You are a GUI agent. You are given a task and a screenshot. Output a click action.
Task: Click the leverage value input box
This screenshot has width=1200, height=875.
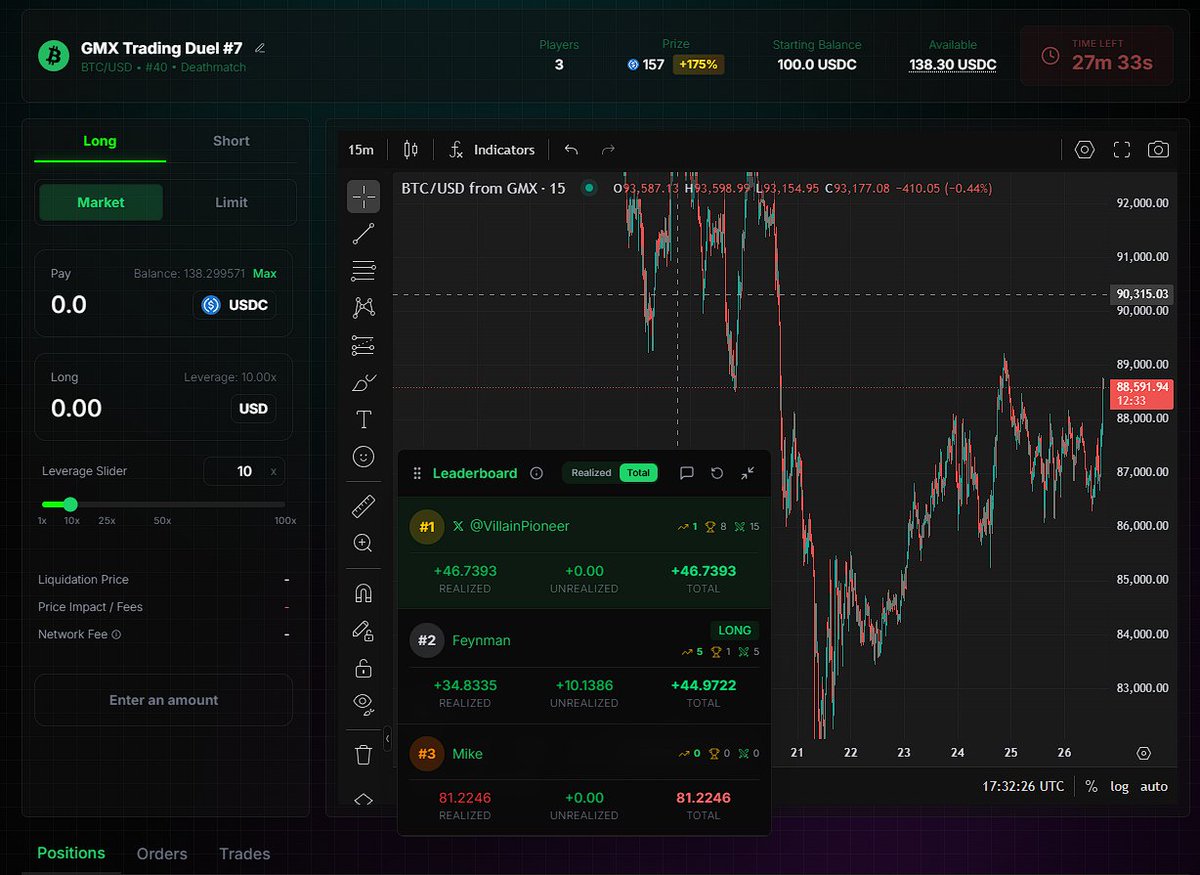click(x=244, y=471)
